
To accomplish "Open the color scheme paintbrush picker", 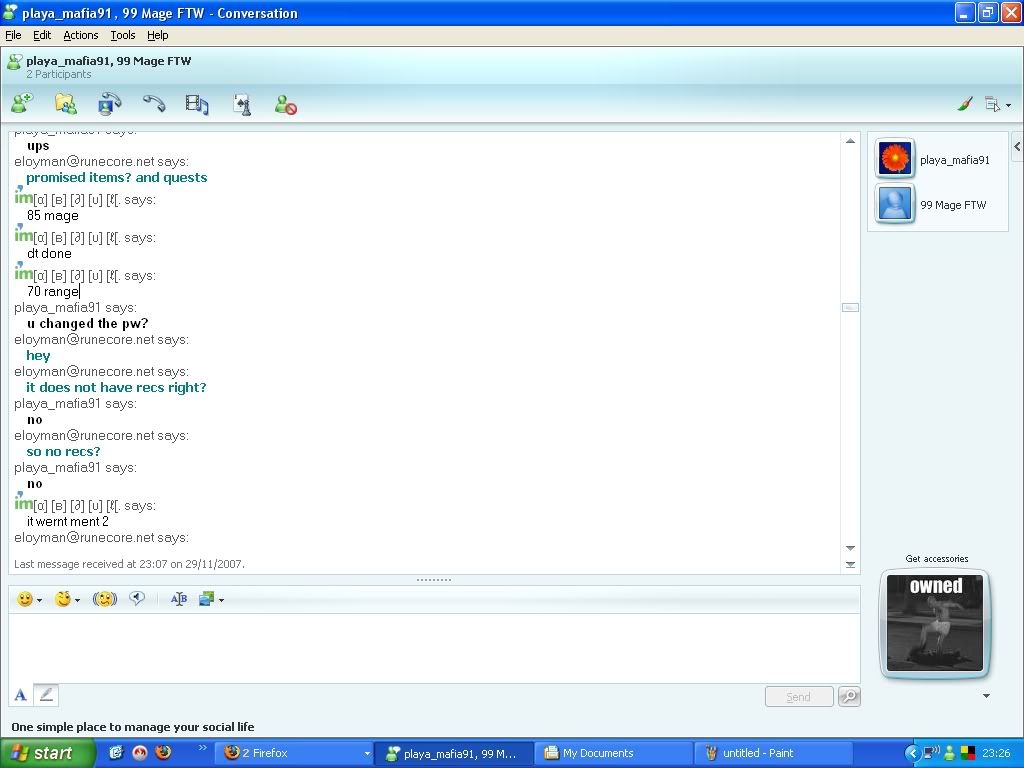I will (x=965, y=104).
